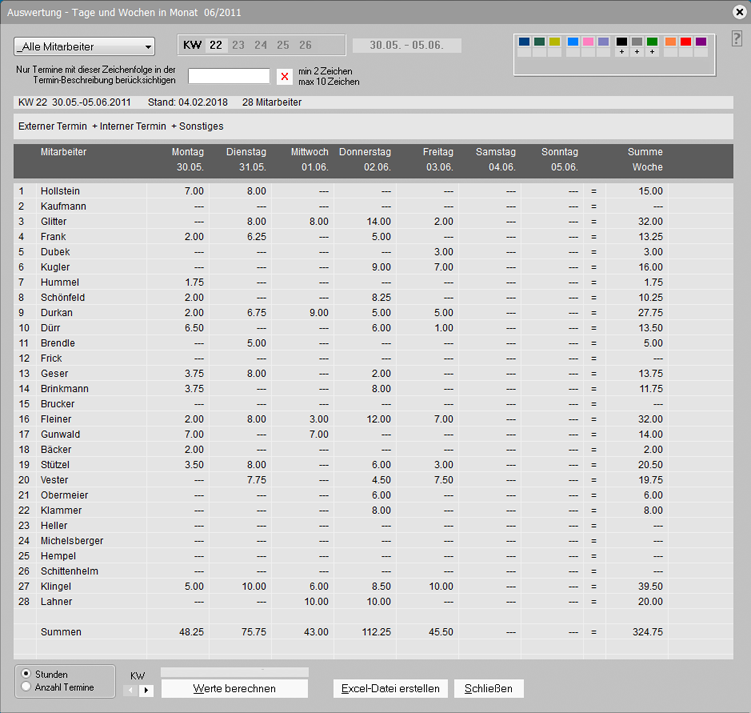Click the Summen row label
The image size is (751, 713).
[x=61, y=632]
